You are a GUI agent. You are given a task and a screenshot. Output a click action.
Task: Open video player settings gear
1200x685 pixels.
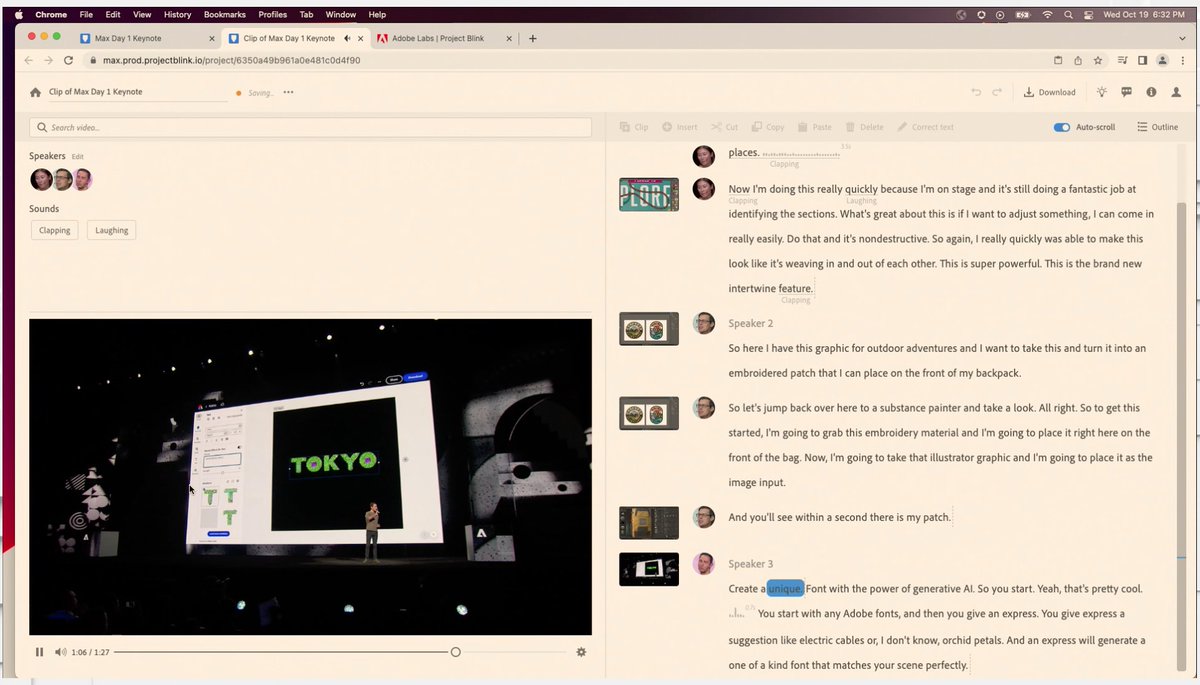pos(581,652)
